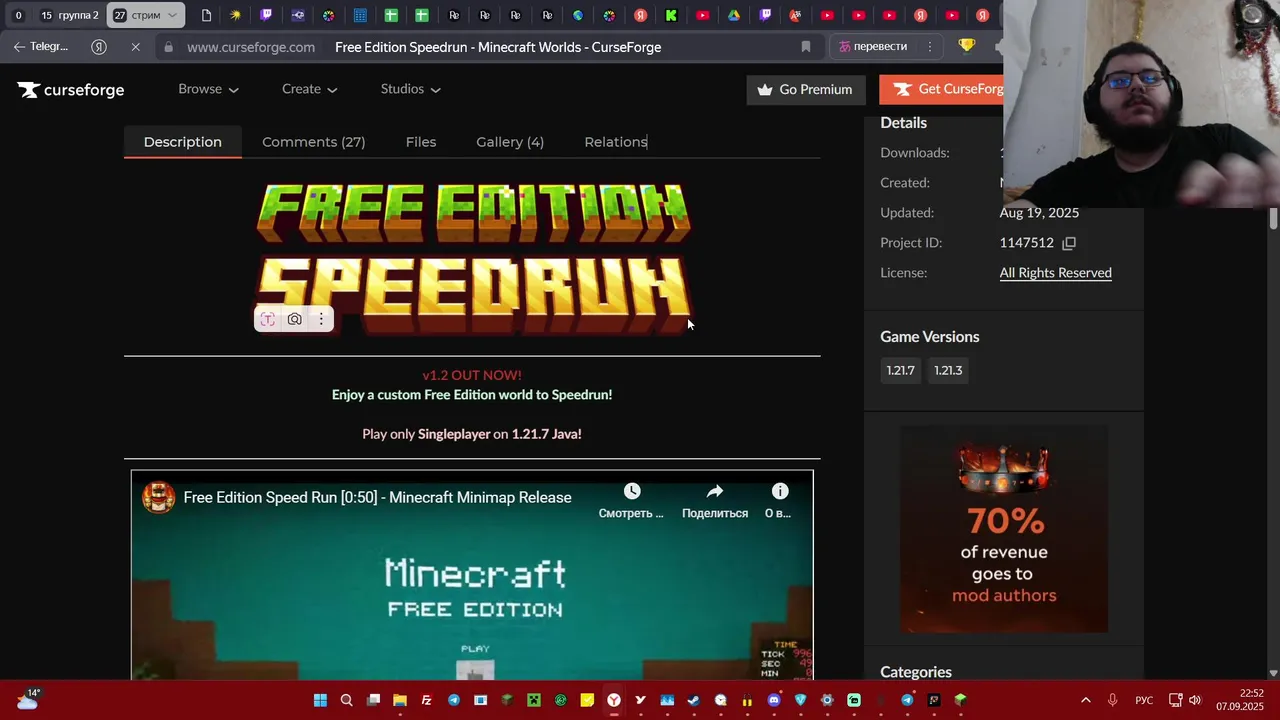Select game version 1.21.7 chip
Viewport: 1280px width, 720px height.
900,371
